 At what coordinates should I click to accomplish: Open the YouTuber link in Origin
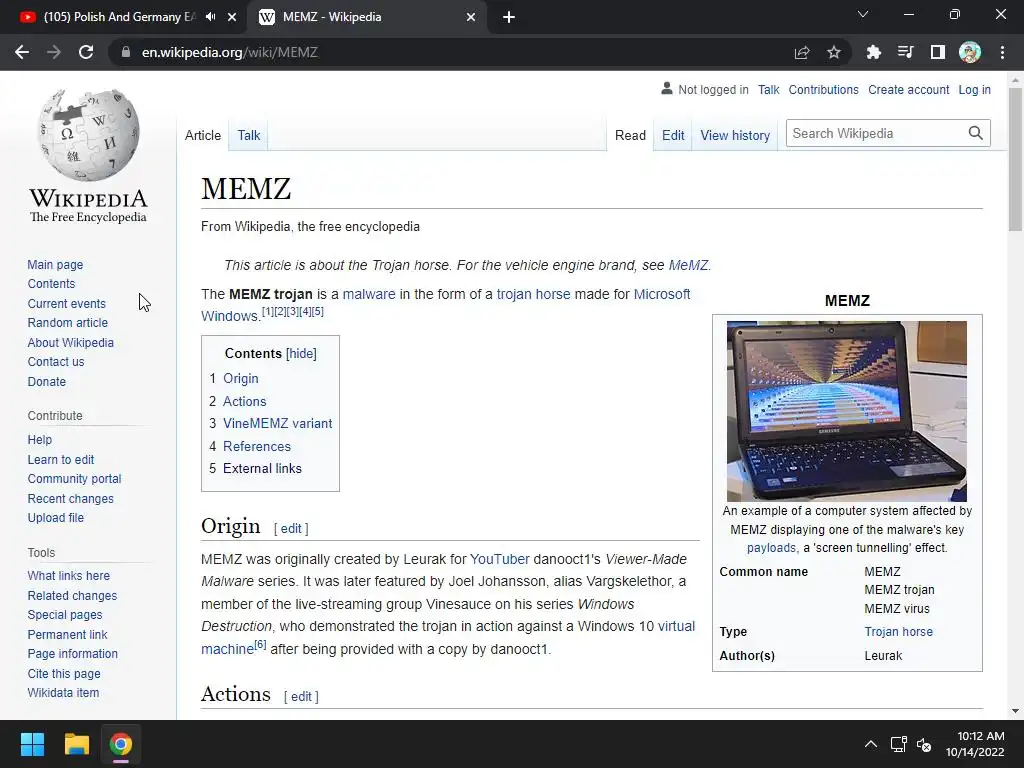tap(500, 559)
